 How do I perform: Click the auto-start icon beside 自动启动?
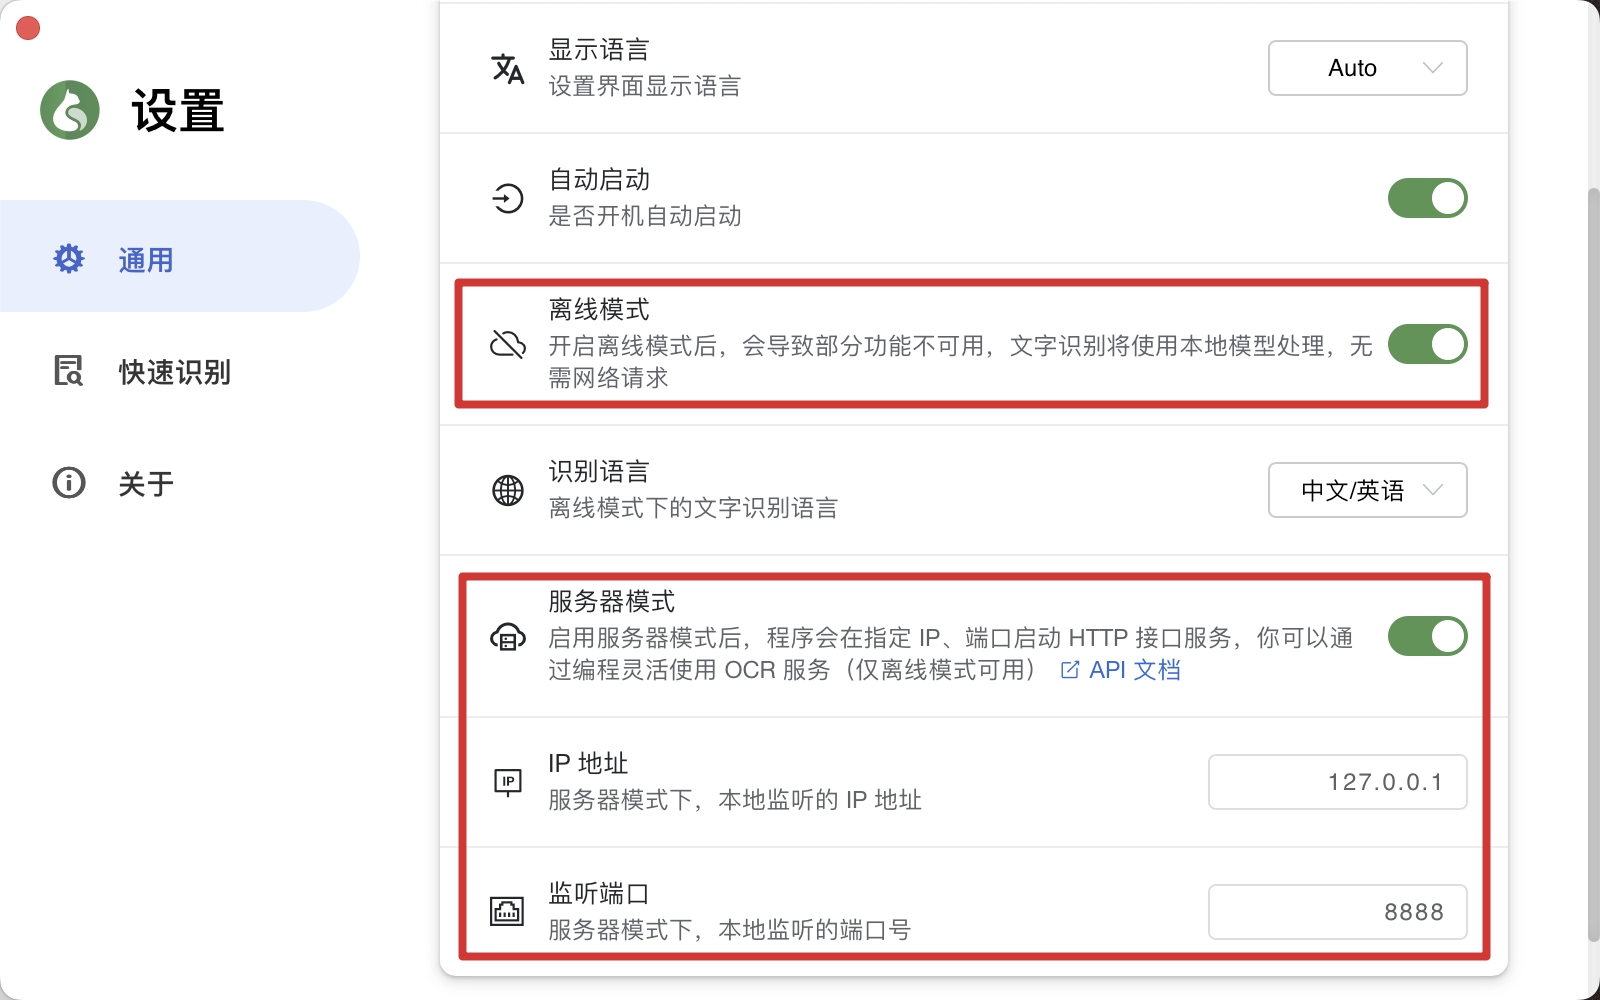[508, 198]
